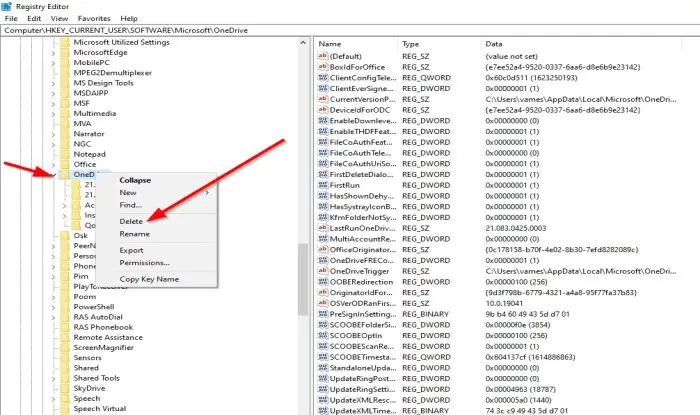700x415 pixels.
Task: Select the RAS Phonebook key
Action: [103, 327]
